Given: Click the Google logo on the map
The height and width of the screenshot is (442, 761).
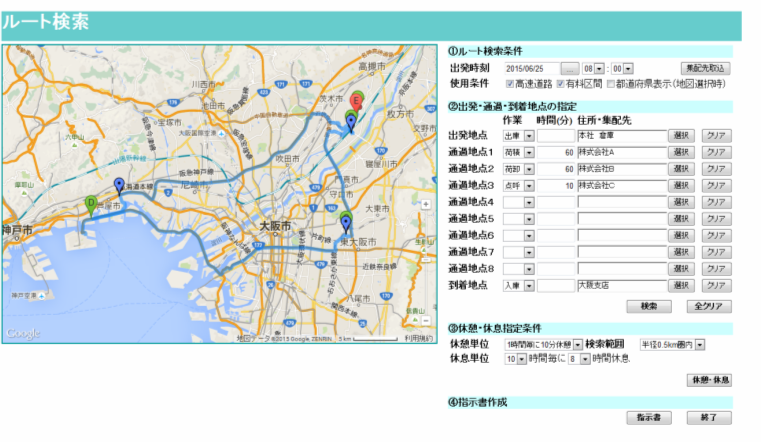Looking at the screenshot, I should tap(23, 333).
